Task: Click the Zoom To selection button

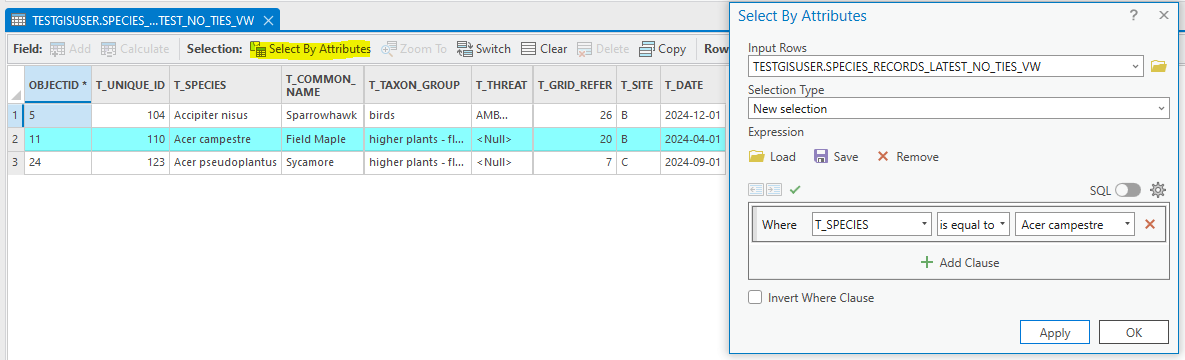Action: tap(414, 48)
